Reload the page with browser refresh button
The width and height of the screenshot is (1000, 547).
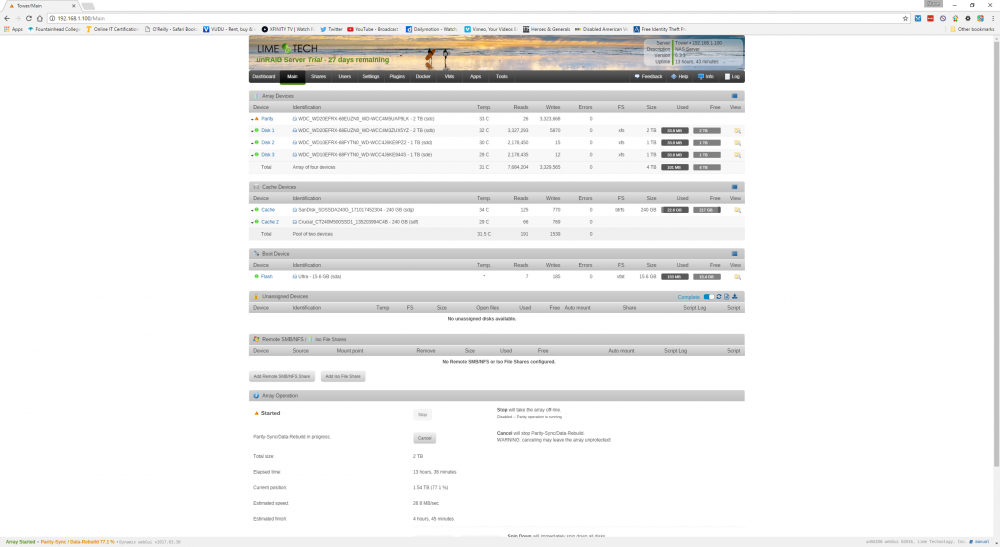pyautogui.click(x=29, y=18)
